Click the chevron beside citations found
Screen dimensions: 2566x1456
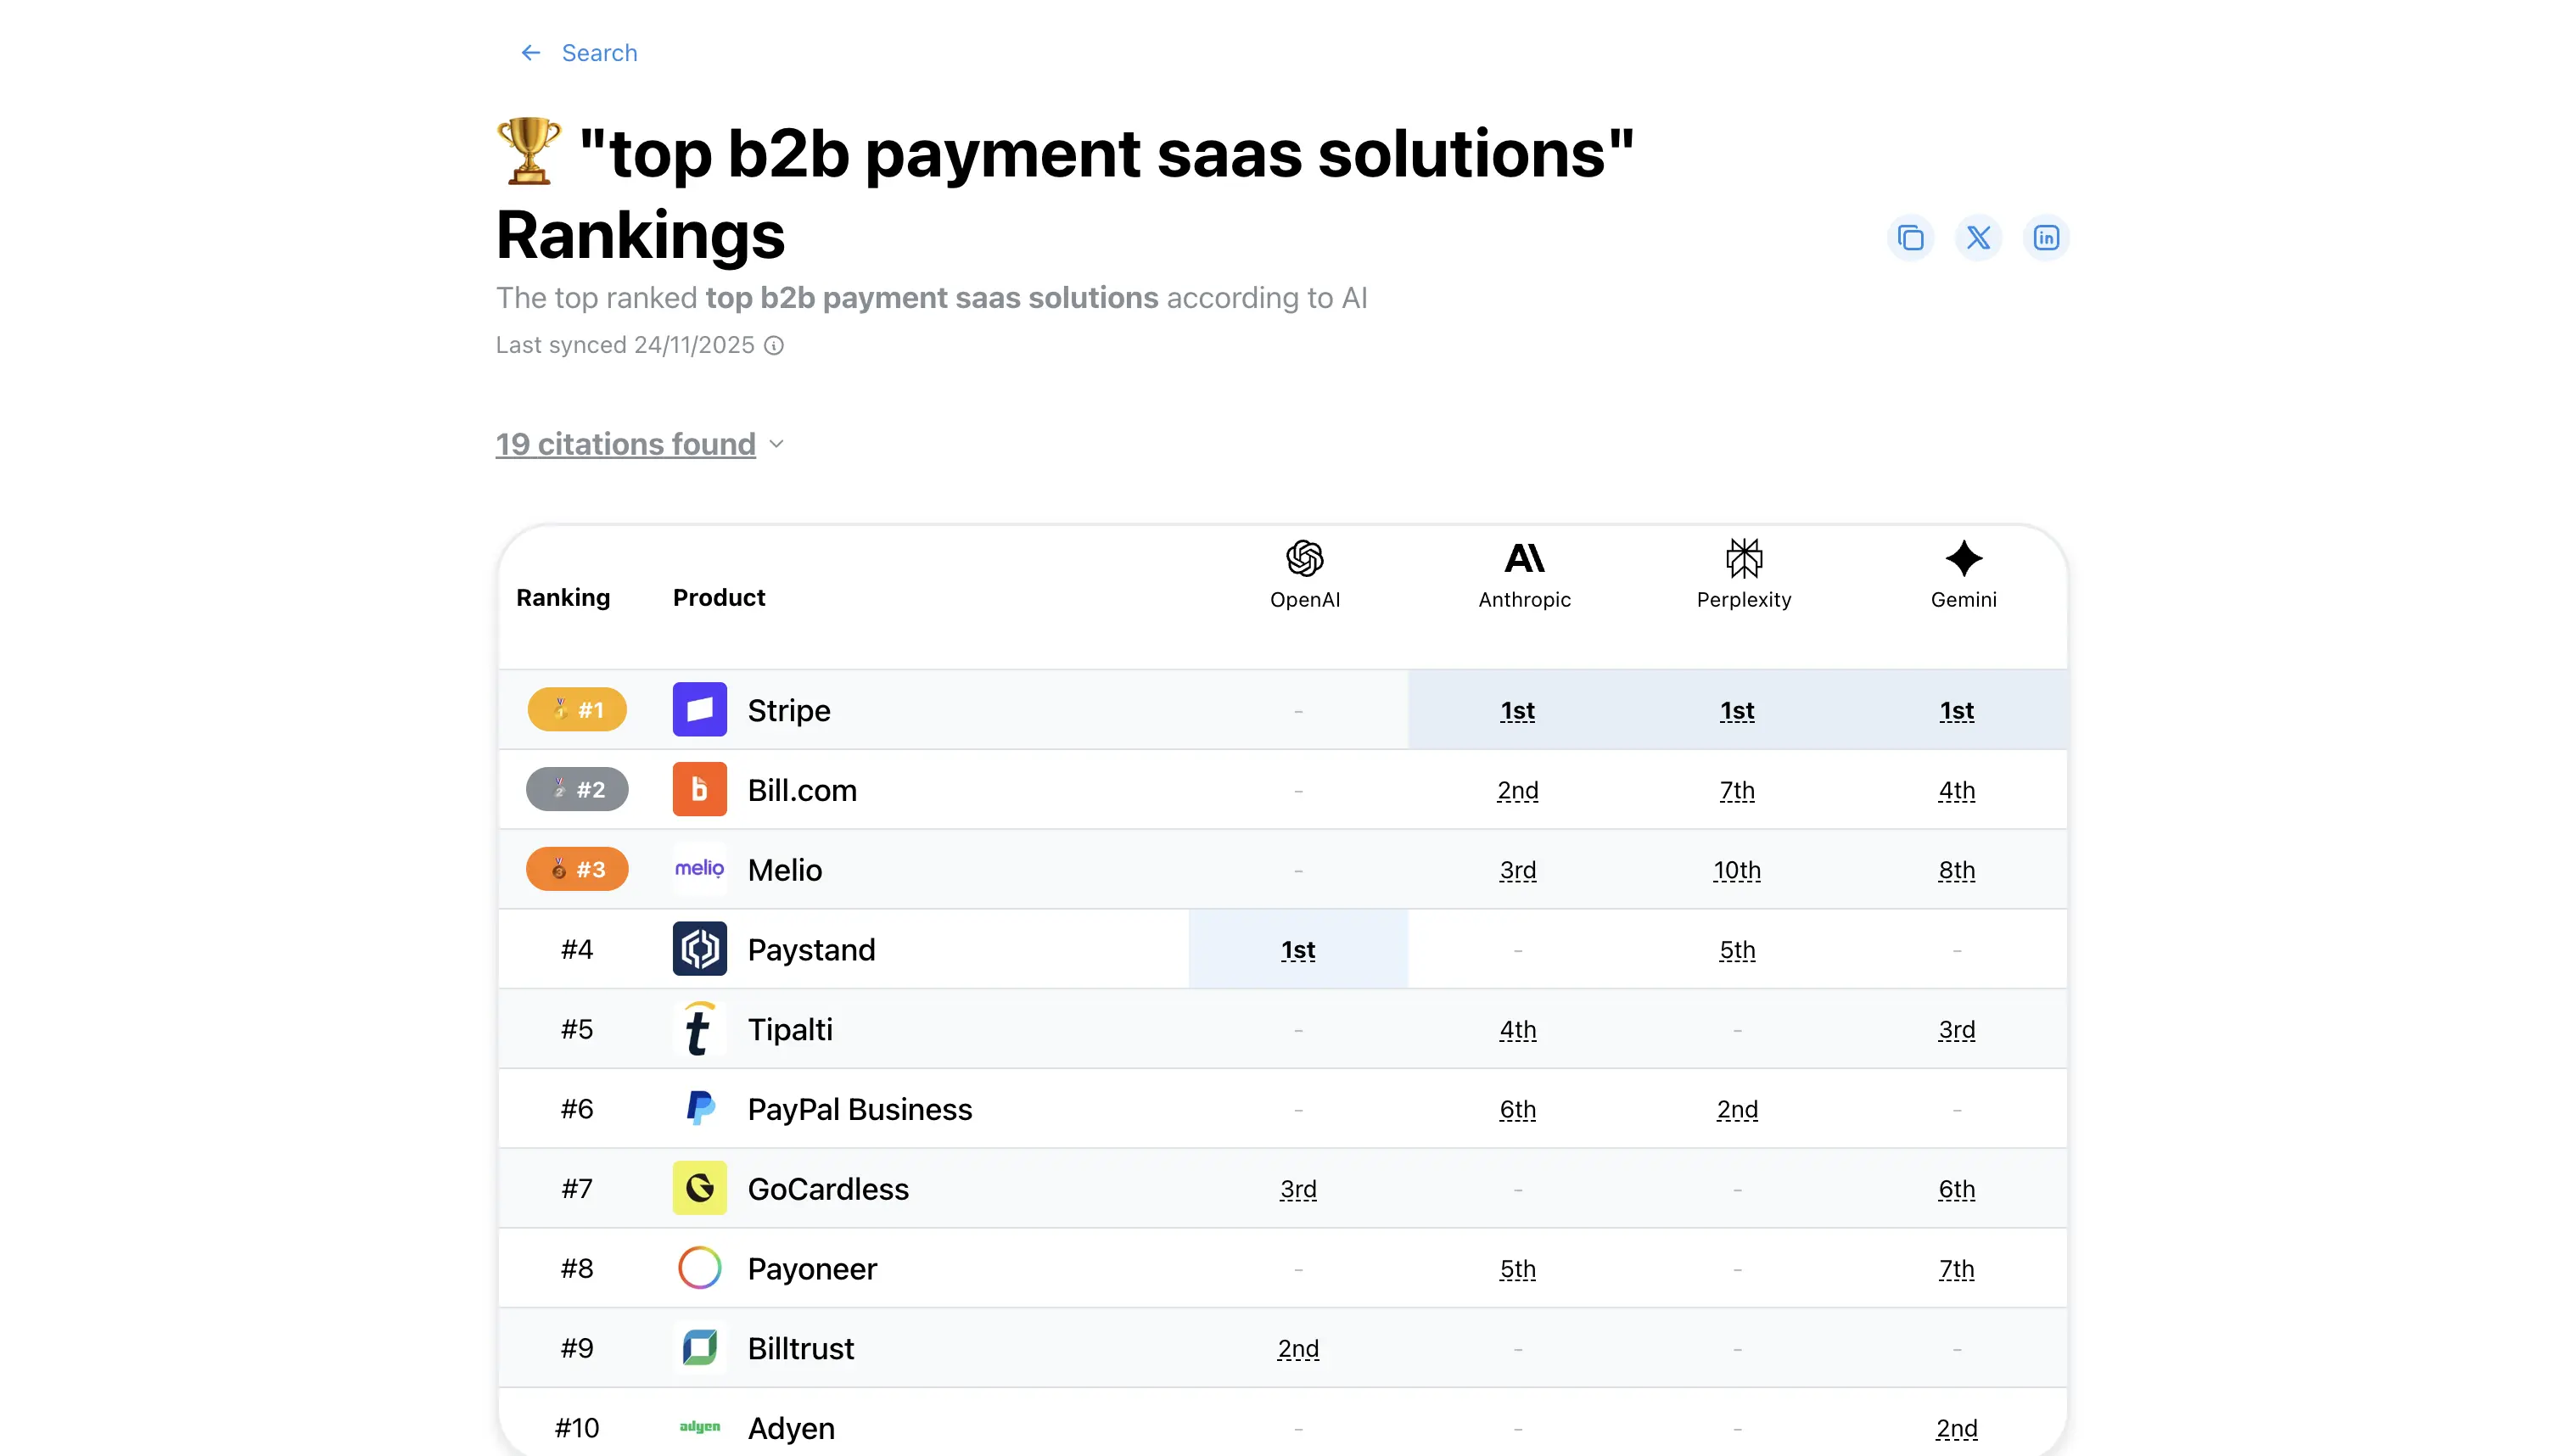(777, 444)
